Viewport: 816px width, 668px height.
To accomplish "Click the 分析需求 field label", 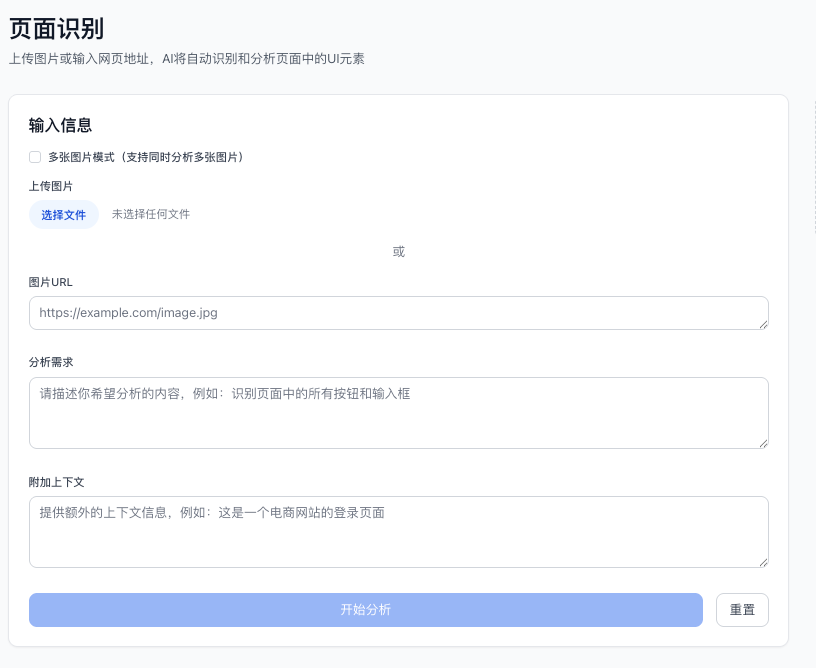I will [50, 362].
